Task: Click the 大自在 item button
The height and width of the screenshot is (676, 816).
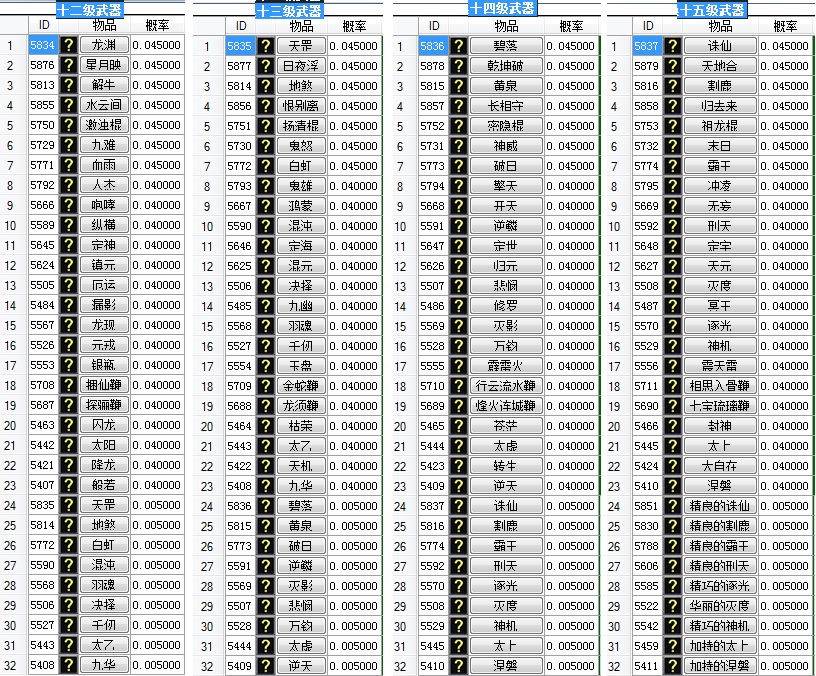Action: click(x=720, y=466)
